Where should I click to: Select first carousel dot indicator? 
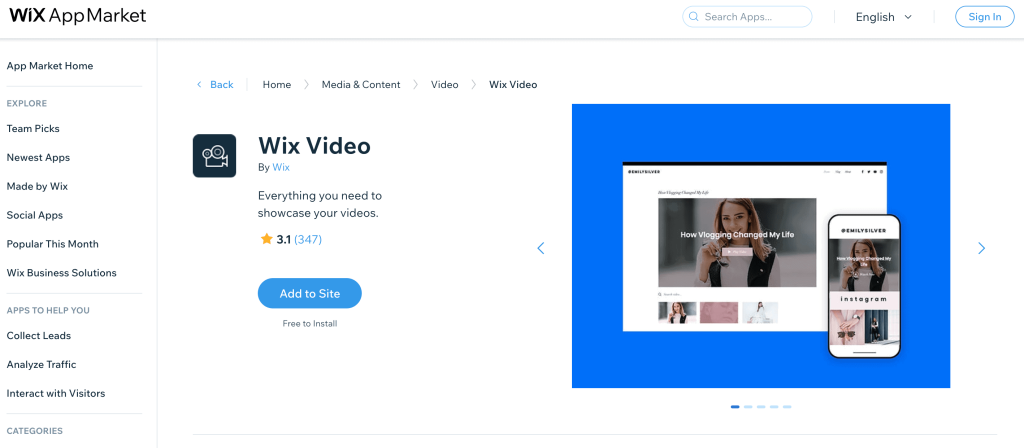pyautogui.click(x=735, y=407)
